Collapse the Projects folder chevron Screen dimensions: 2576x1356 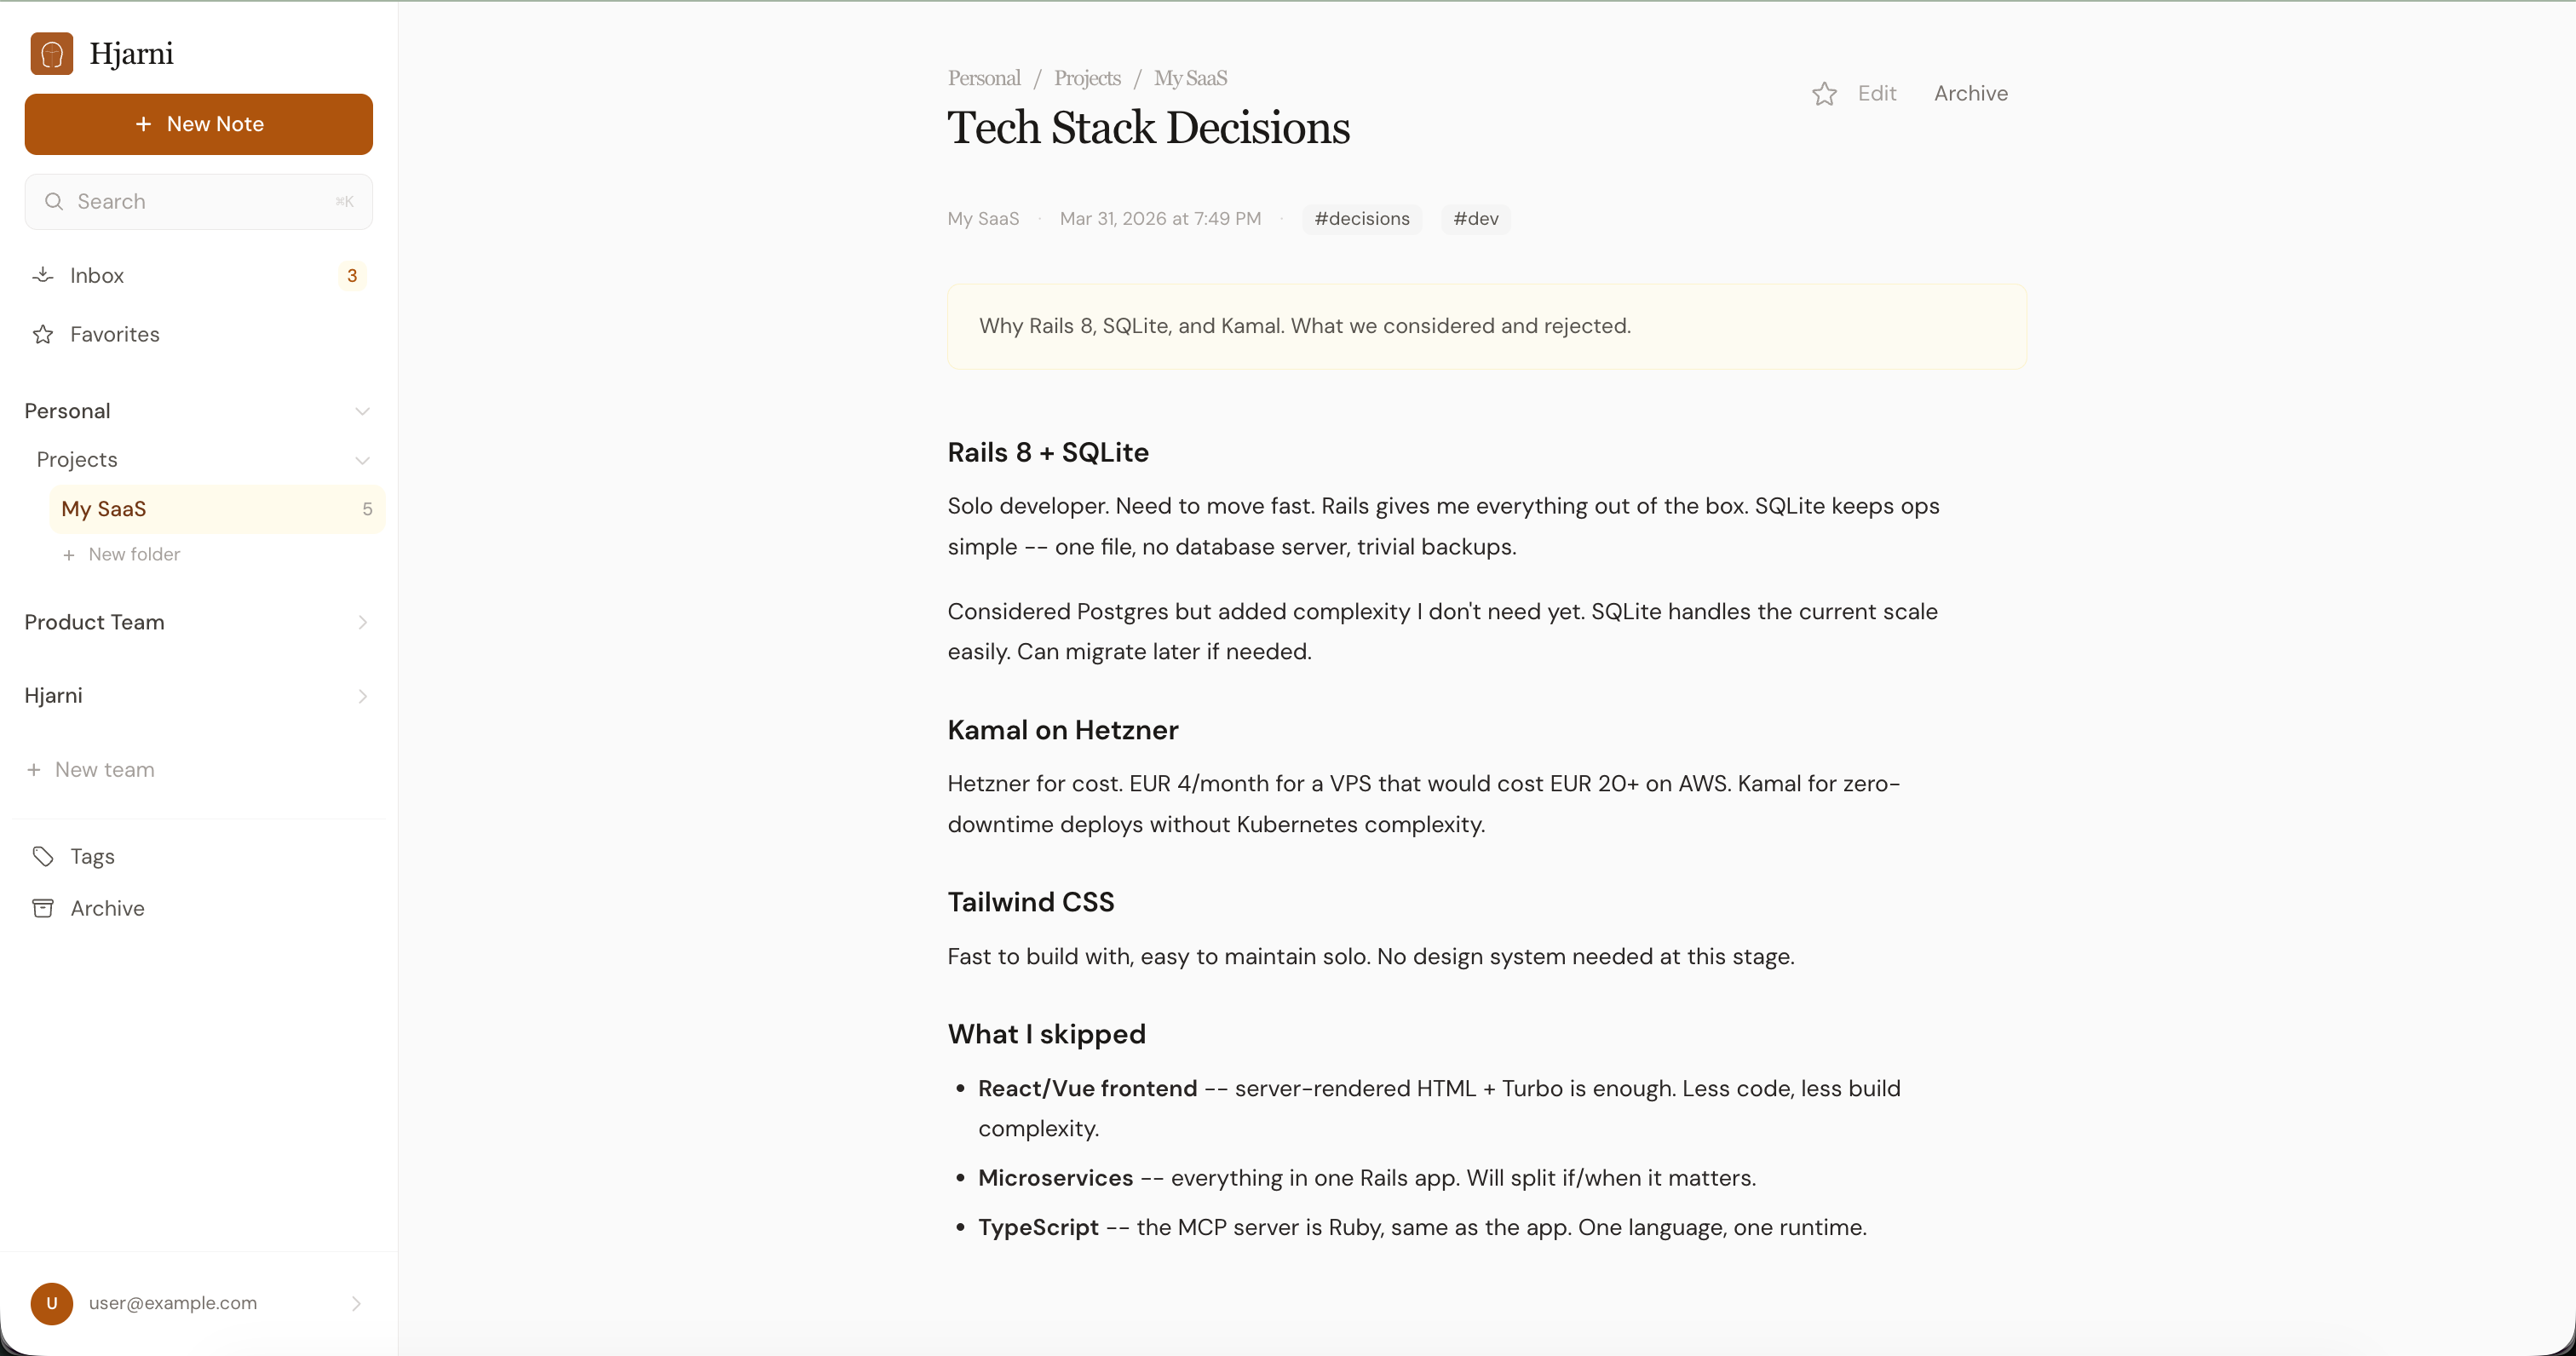pos(362,460)
